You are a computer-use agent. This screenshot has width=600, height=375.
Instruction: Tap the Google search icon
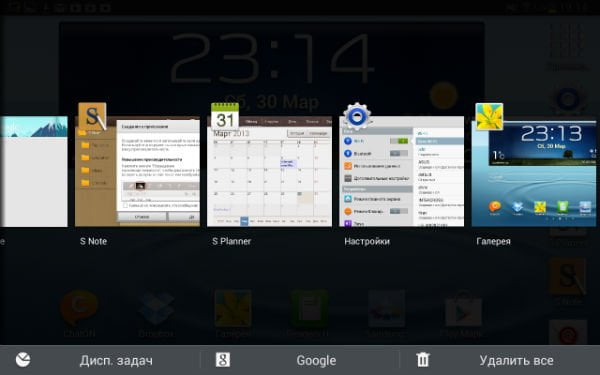223,360
